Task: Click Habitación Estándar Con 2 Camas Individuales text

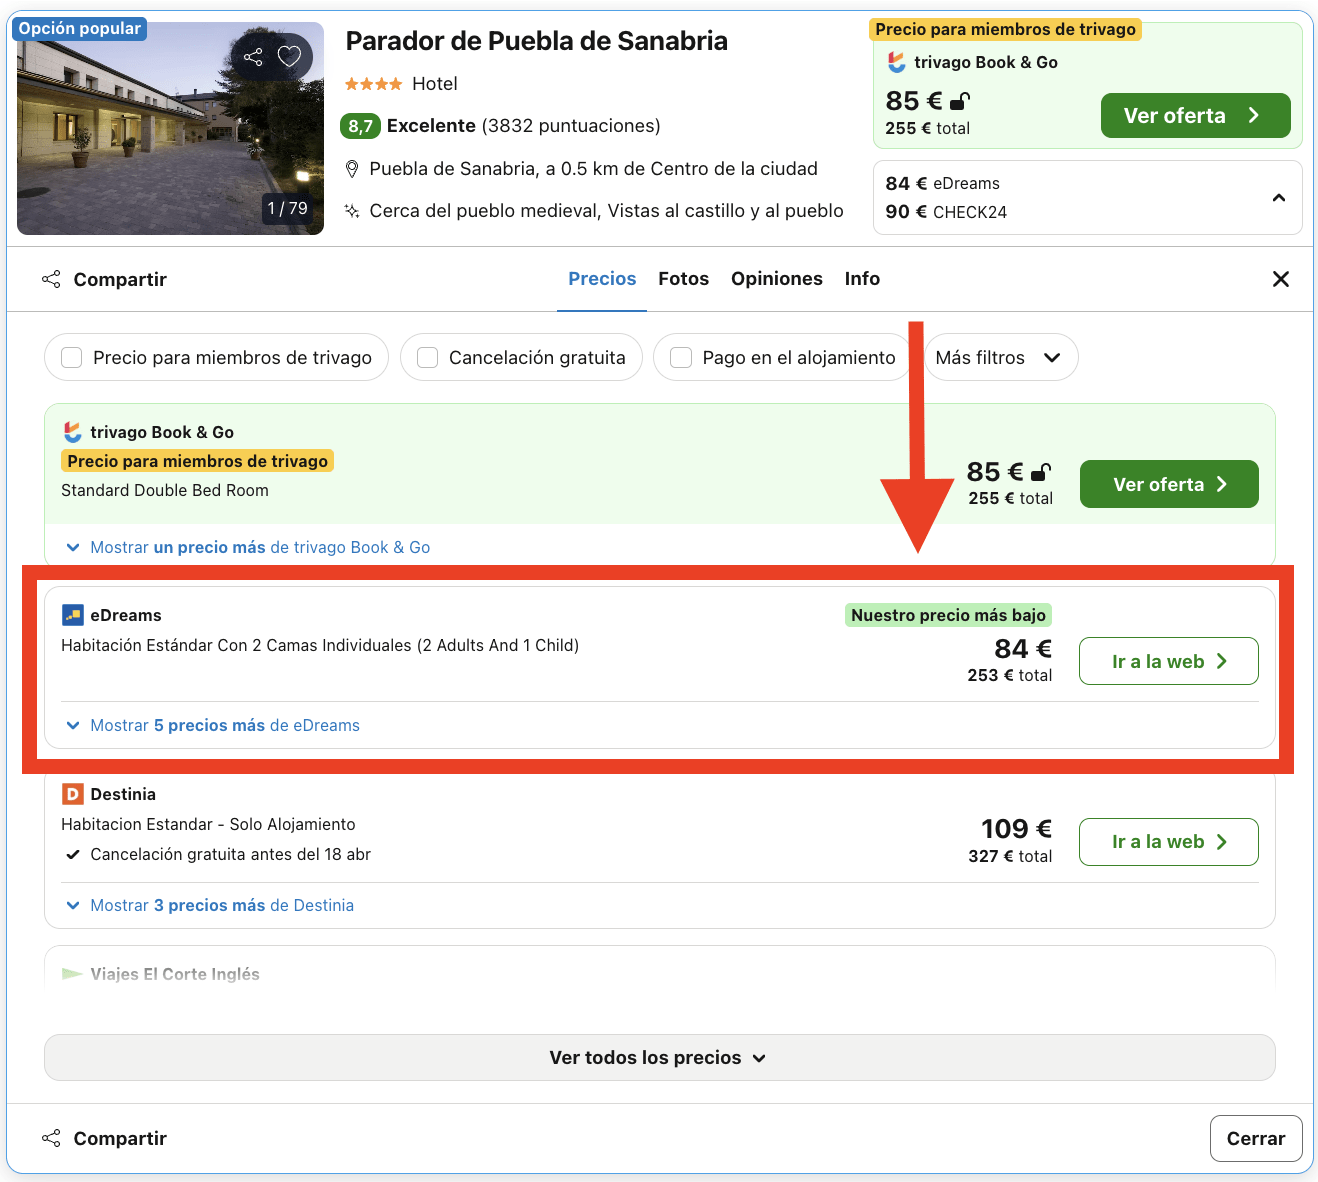Action: tap(320, 646)
